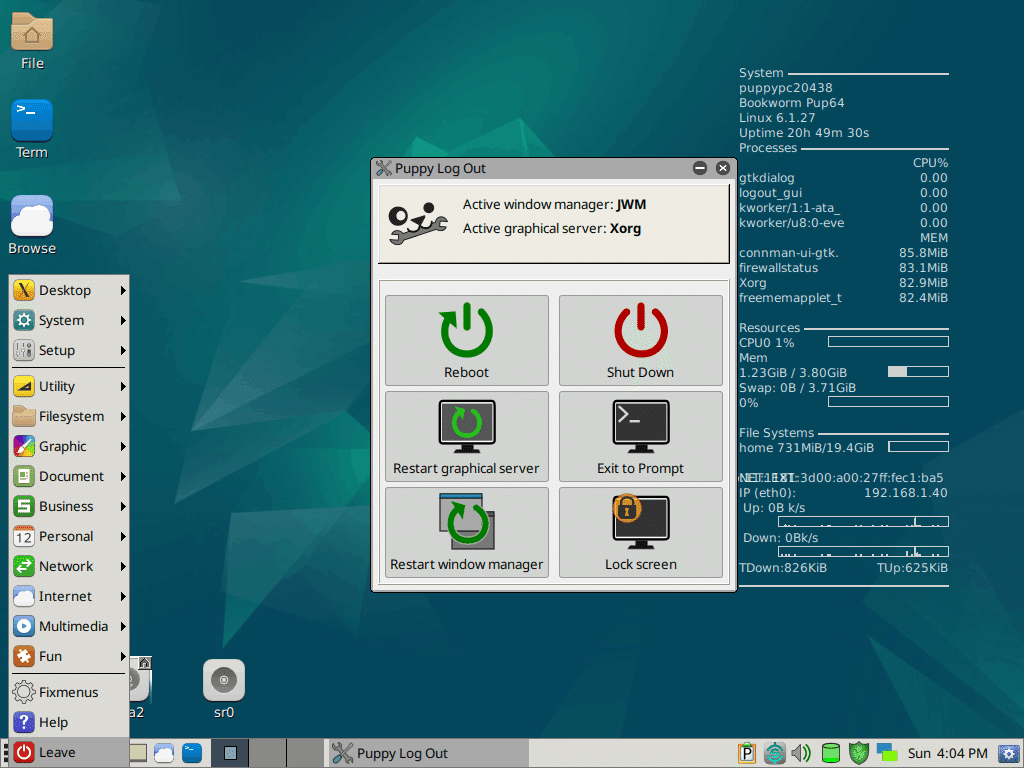
Task: Open the Help menu entry
Action: 69,722
